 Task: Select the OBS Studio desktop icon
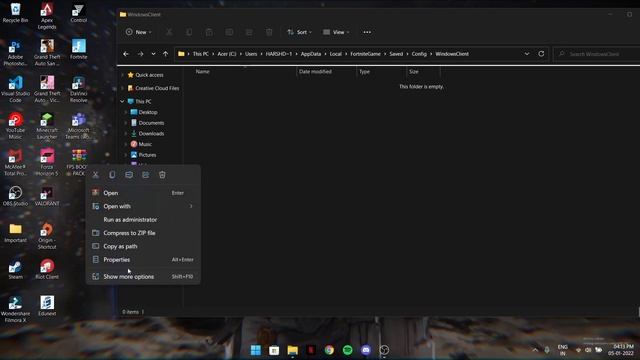[15, 196]
